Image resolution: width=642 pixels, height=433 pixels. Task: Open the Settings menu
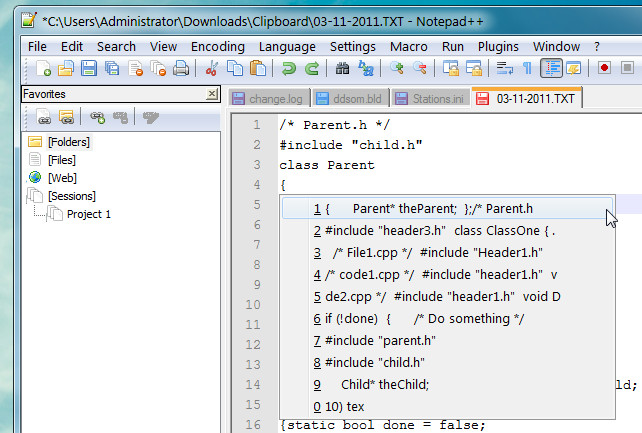tap(353, 47)
